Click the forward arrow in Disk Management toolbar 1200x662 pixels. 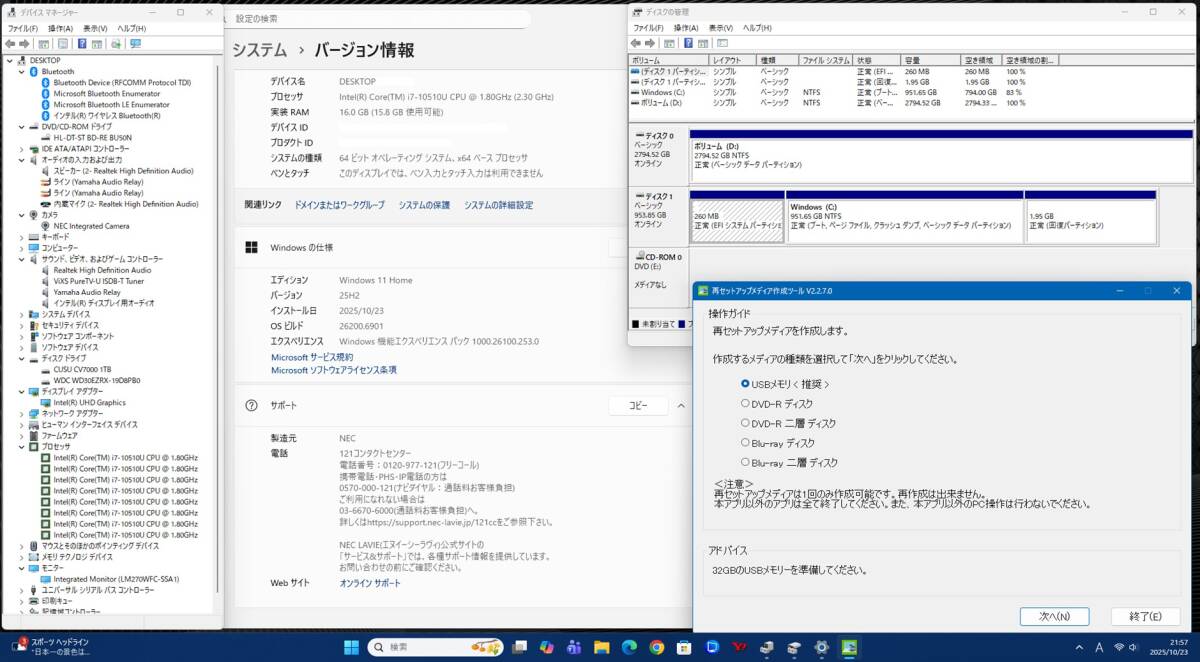click(651, 42)
